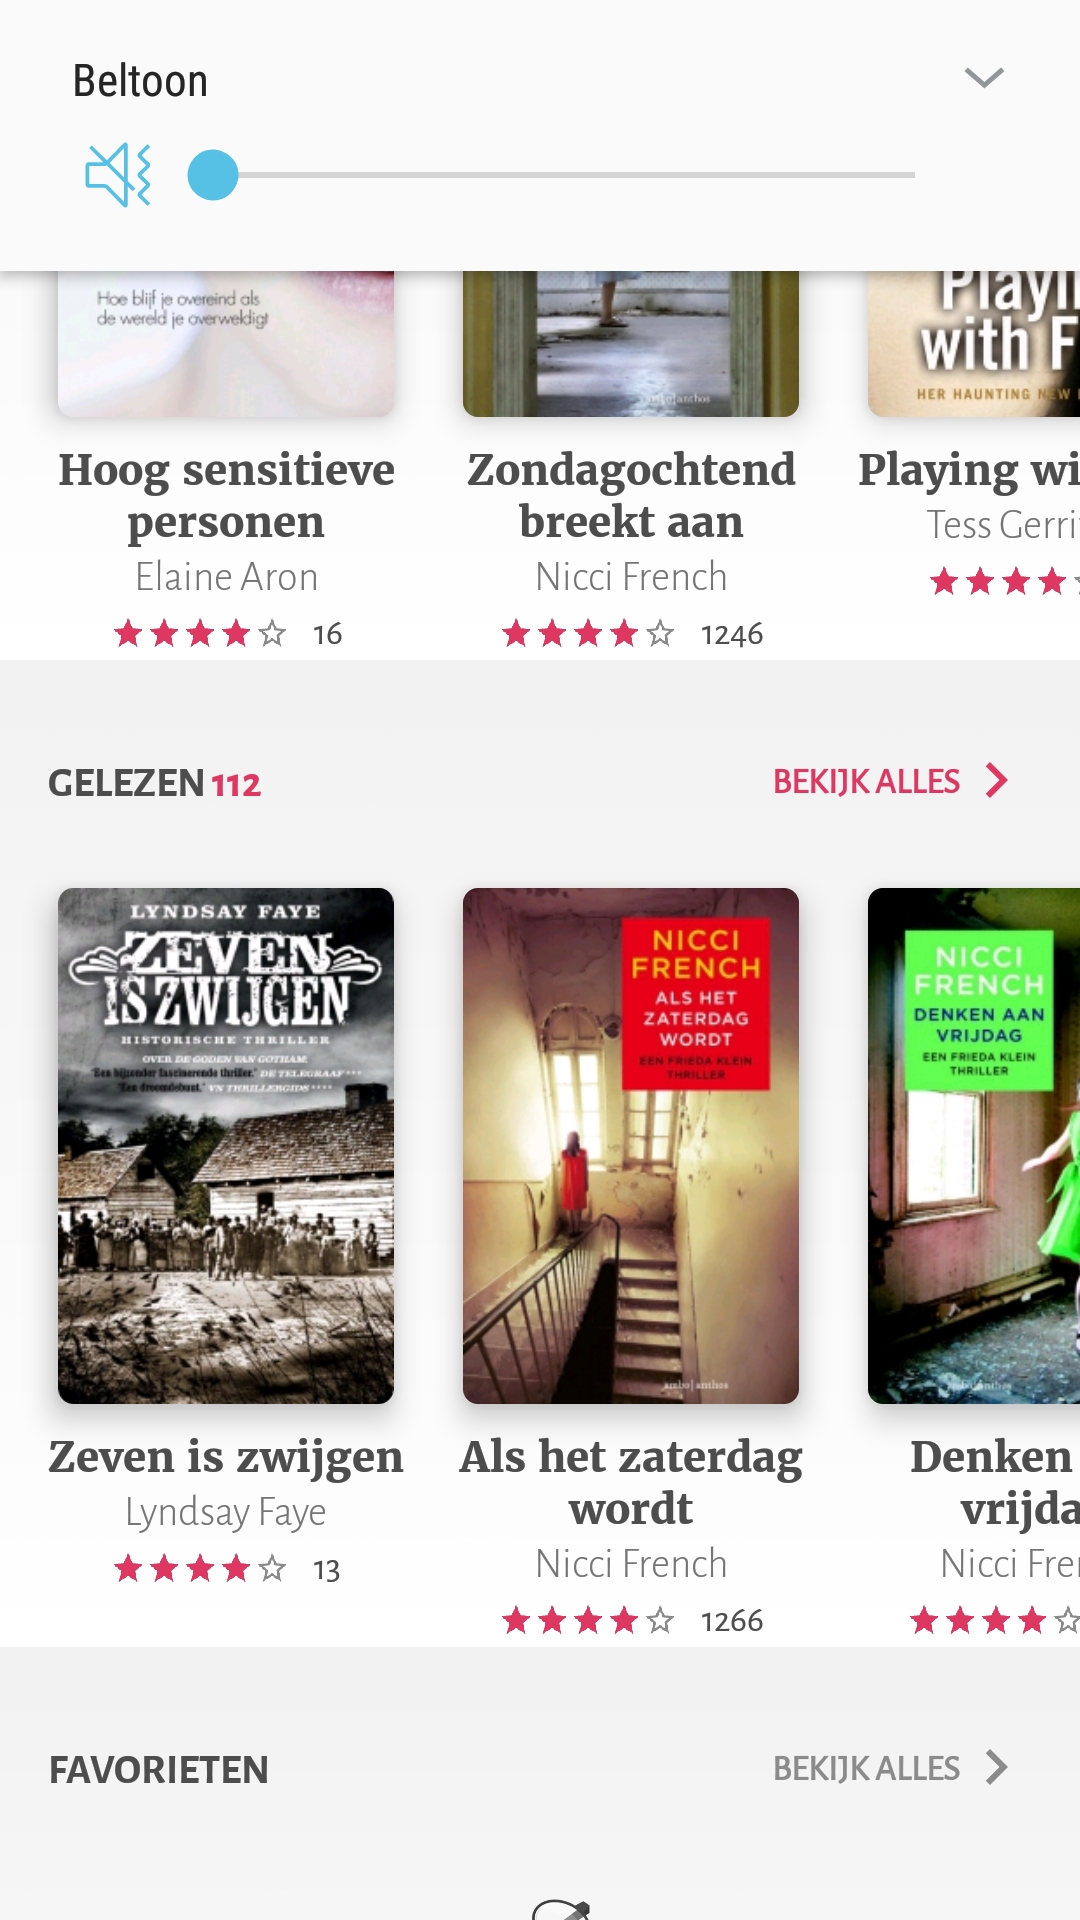Image resolution: width=1080 pixels, height=1920 pixels.
Task: Expand the Beltoon volume panel chevron
Action: click(984, 78)
